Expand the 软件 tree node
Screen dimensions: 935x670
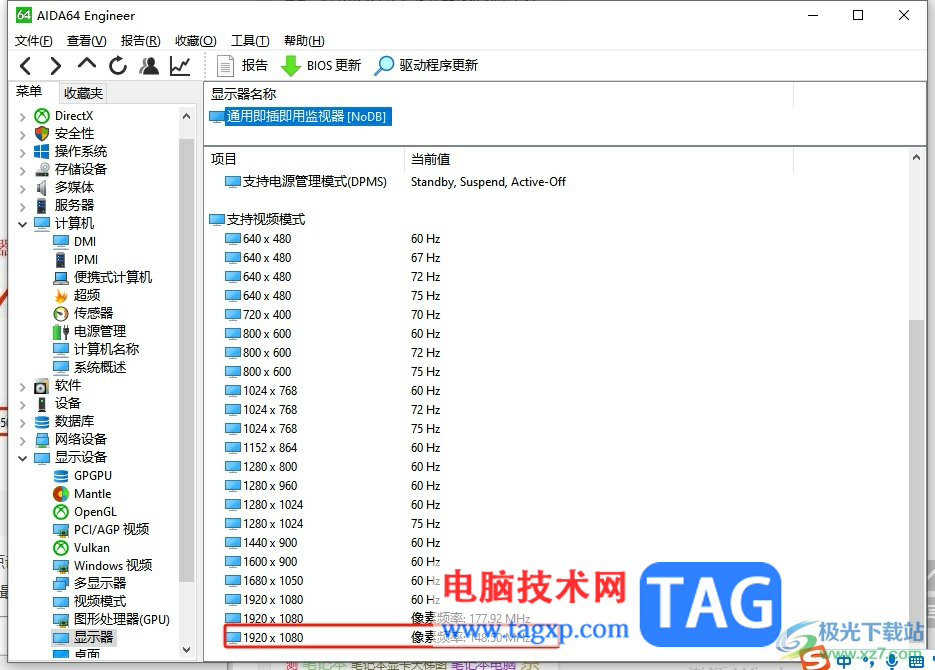(23, 386)
